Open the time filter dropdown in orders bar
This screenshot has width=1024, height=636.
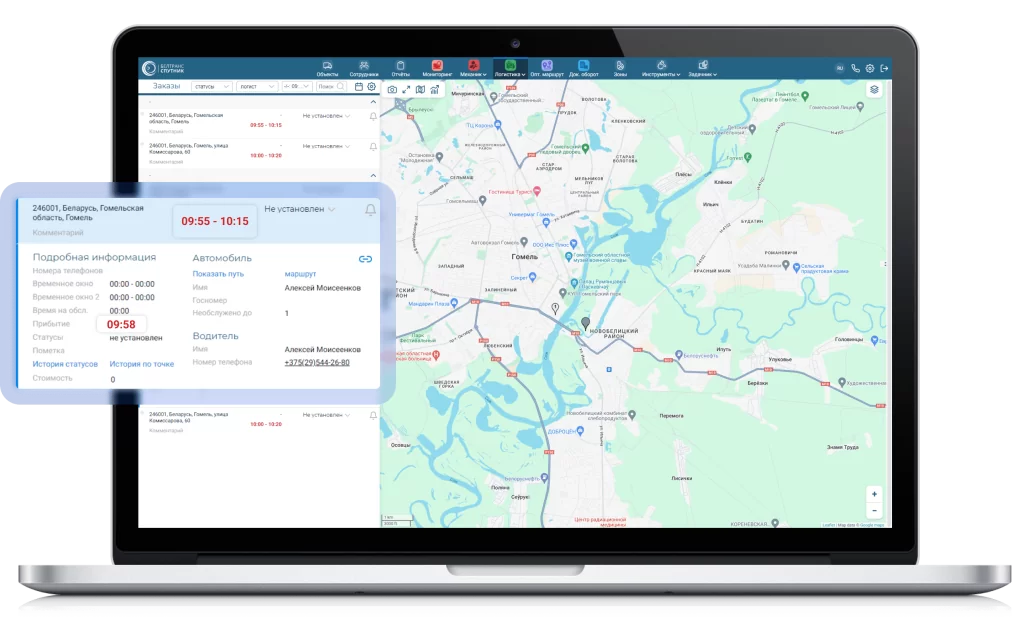(x=296, y=86)
